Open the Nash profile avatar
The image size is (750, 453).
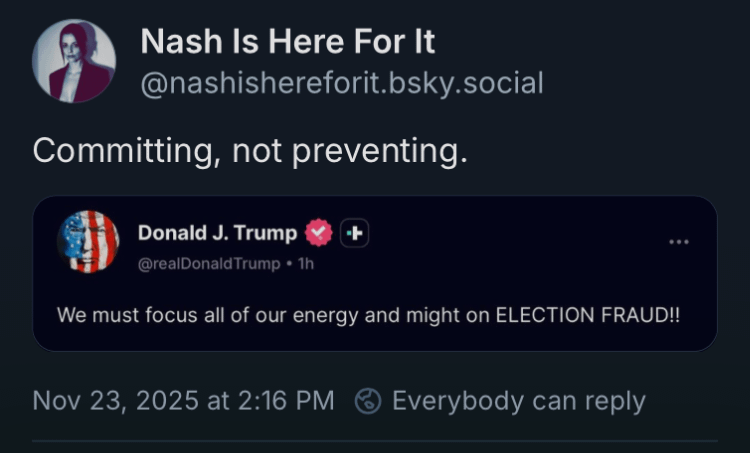pos(73,61)
